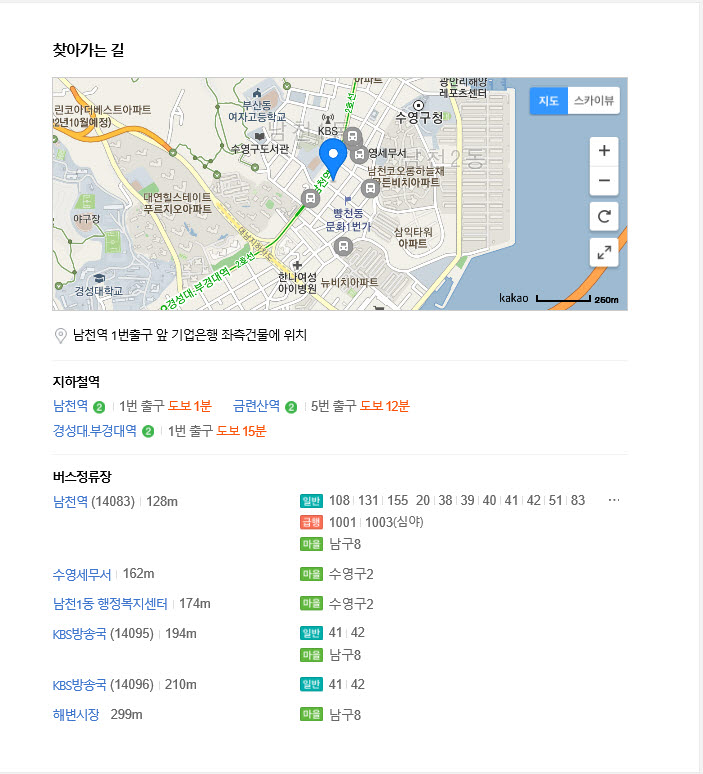703x774 pixels.
Task: Click 남구8 route under 남천역 stop
Action: point(345,544)
